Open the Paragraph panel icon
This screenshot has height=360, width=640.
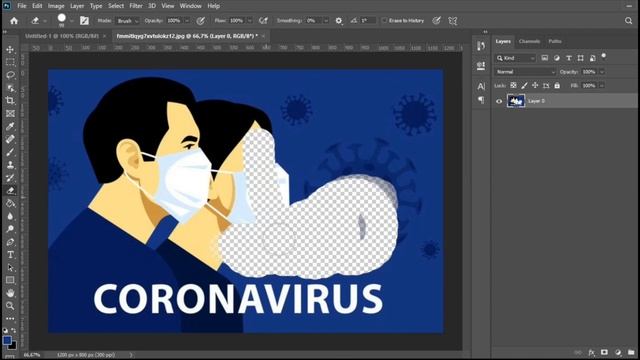click(481, 100)
